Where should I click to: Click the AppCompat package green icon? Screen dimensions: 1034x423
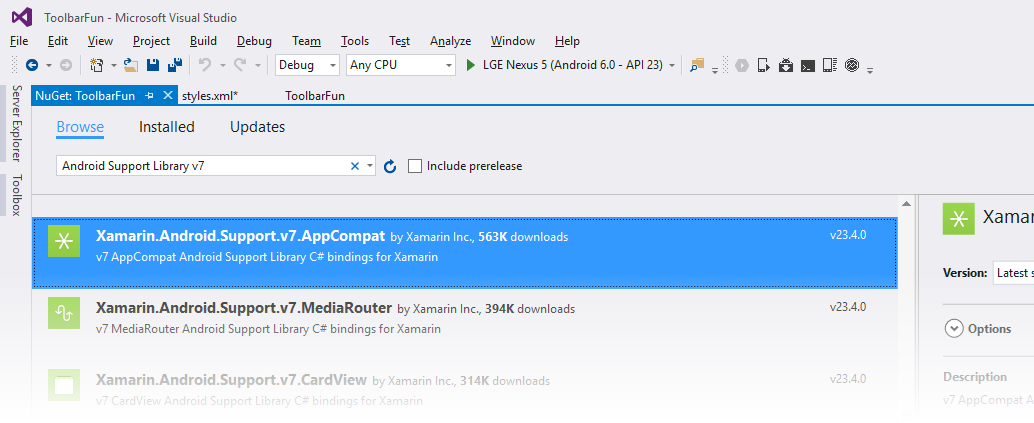tap(64, 241)
